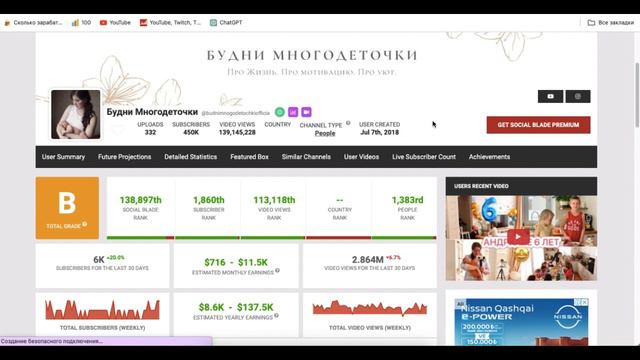
Task: Open info icon for Estimated Monthly Earnings
Action: click(x=277, y=271)
